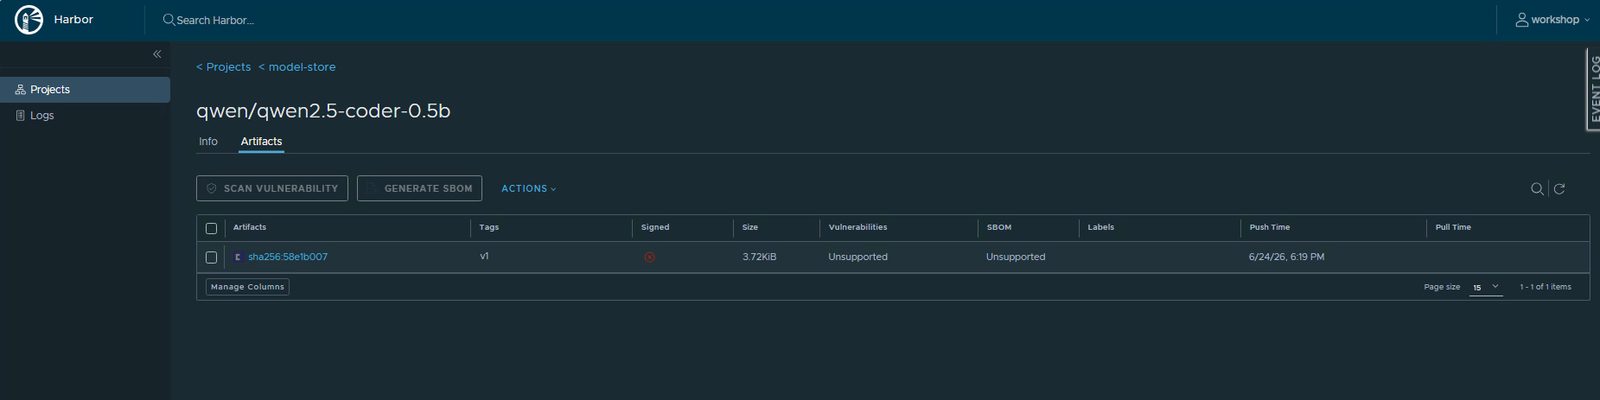Click SCAN VULNERABILITY button
This screenshot has height=400, width=1600.
[272, 188]
